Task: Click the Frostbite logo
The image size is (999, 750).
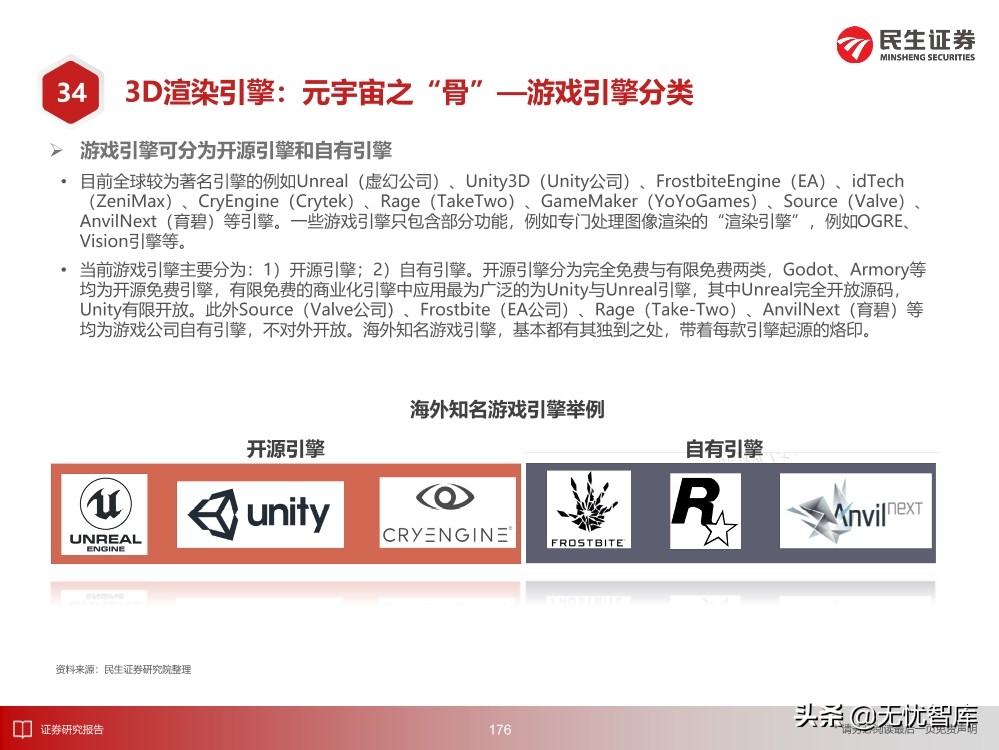Action: (589, 510)
